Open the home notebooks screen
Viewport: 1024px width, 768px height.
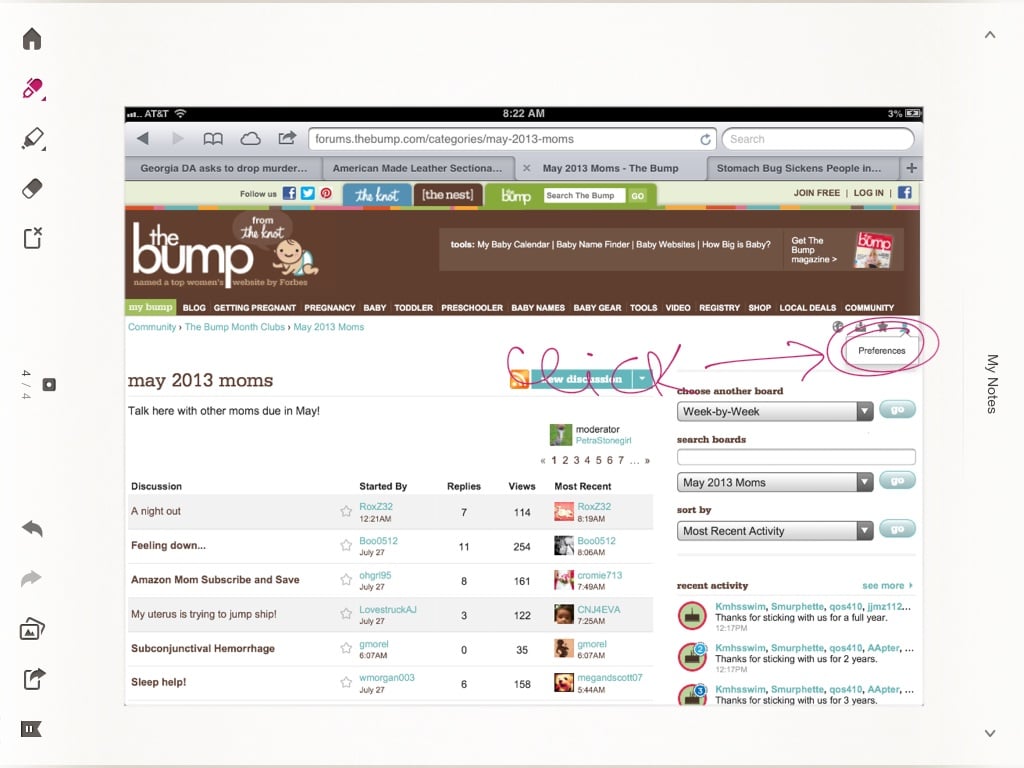point(31,39)
